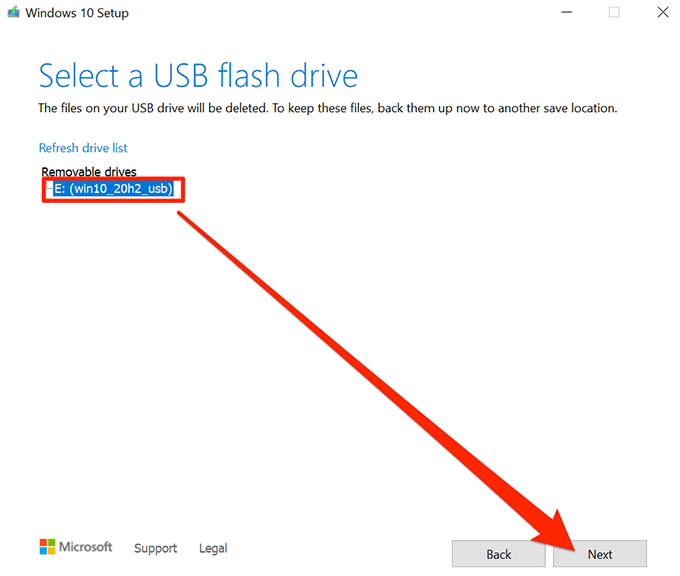
Task: Click the 'Windows 10 Setup' window title text
Action: click(77, 13)
